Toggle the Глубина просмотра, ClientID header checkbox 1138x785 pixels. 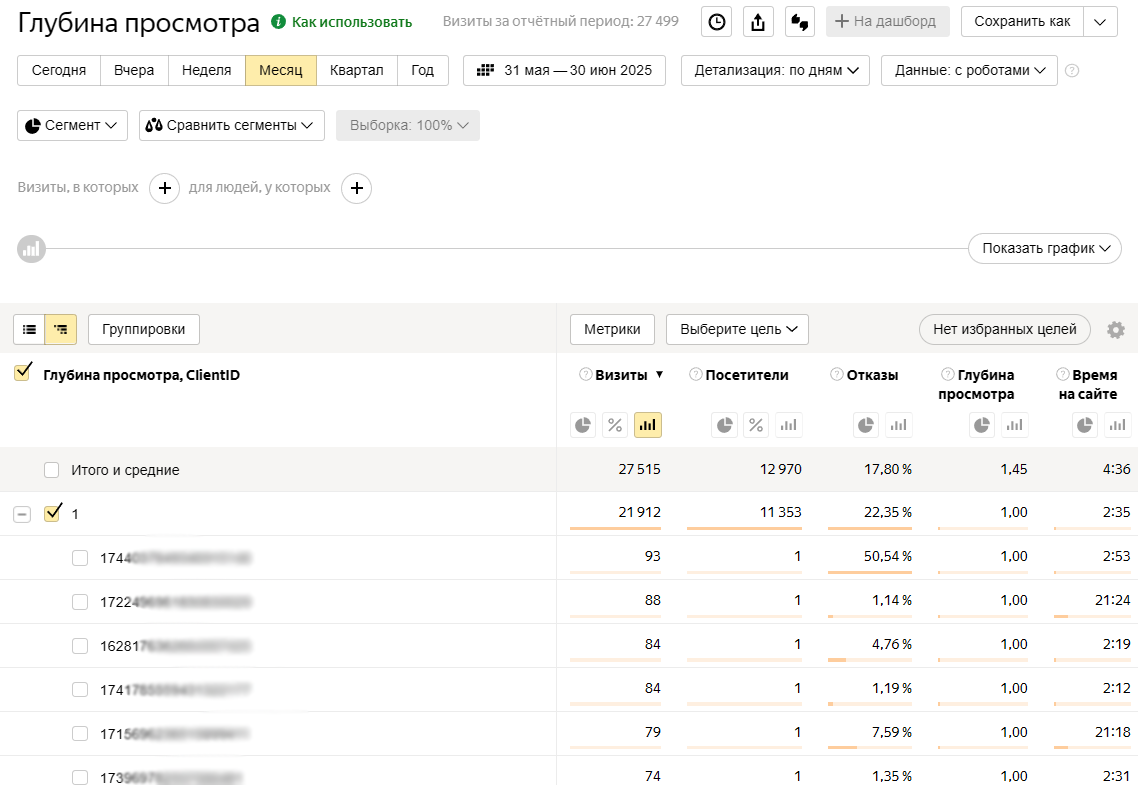click(23, 373)
